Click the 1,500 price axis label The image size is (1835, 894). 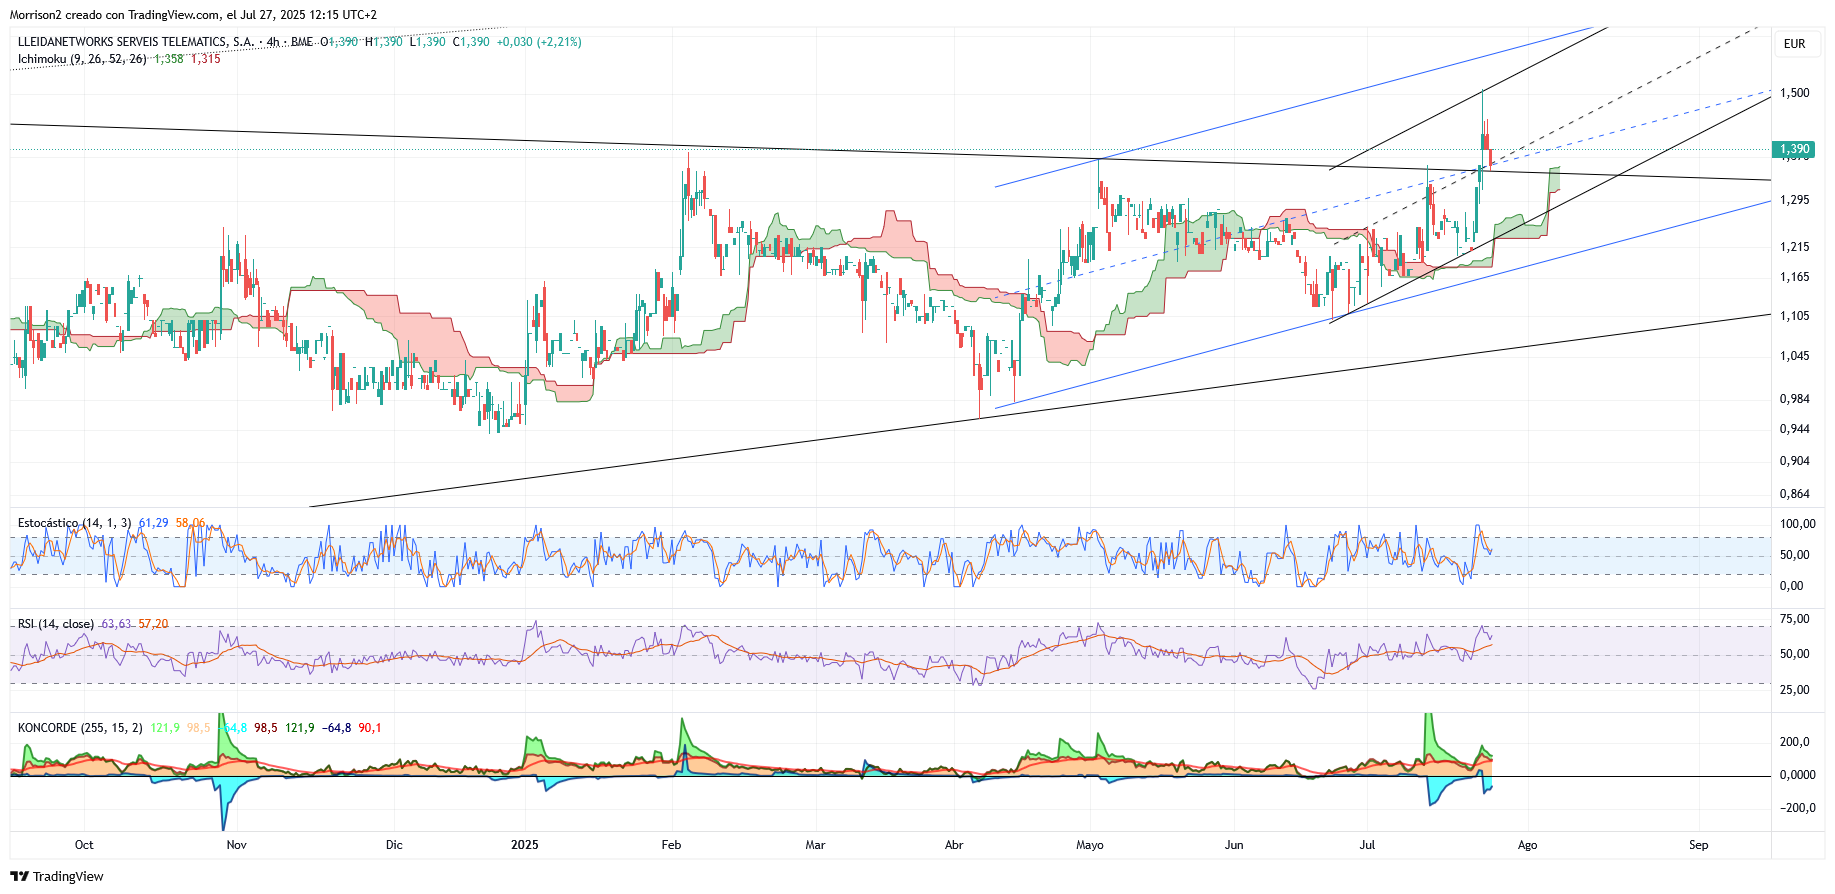[1795, 93]
